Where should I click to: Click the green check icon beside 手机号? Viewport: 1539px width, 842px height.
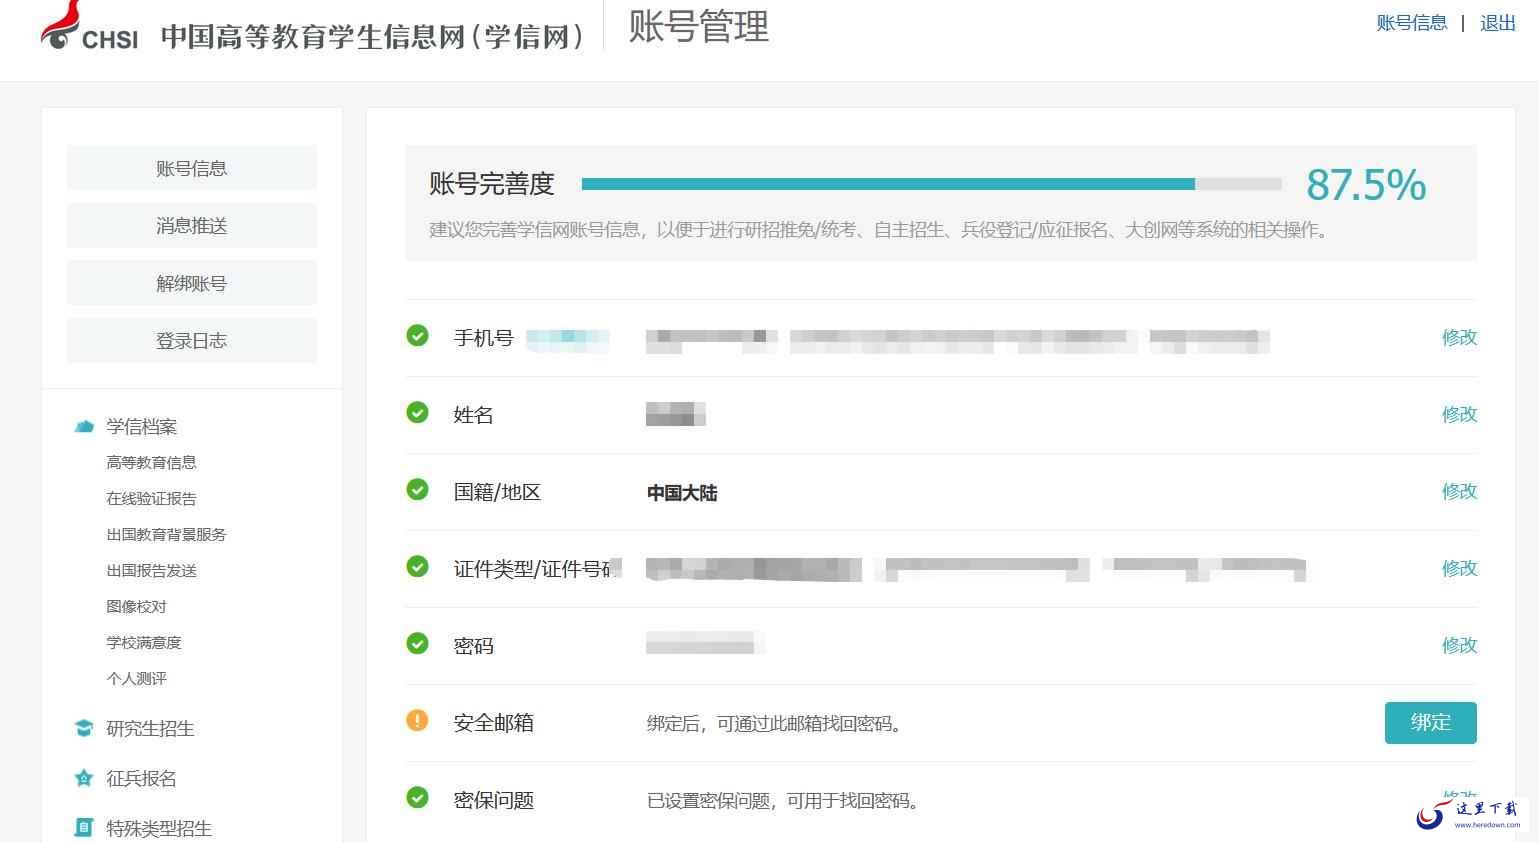point(417,336)
